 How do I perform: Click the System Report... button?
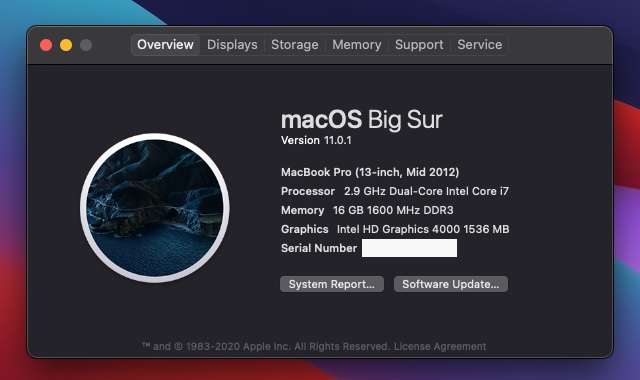point(332,284)
